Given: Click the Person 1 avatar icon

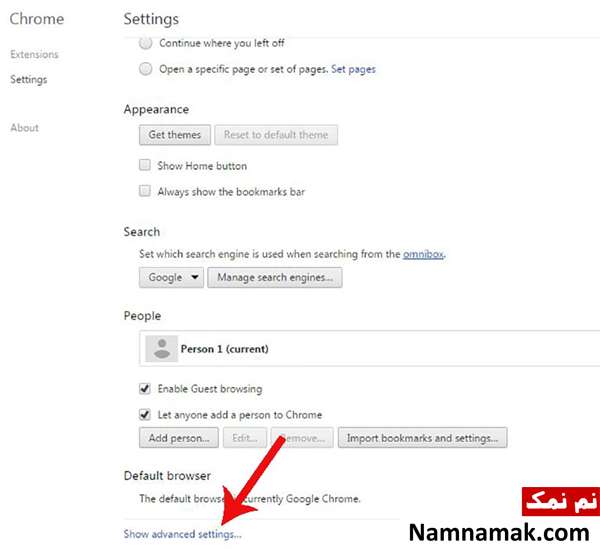Looking at the screenshot, I should pyautogui.click(x=161, y=349).
